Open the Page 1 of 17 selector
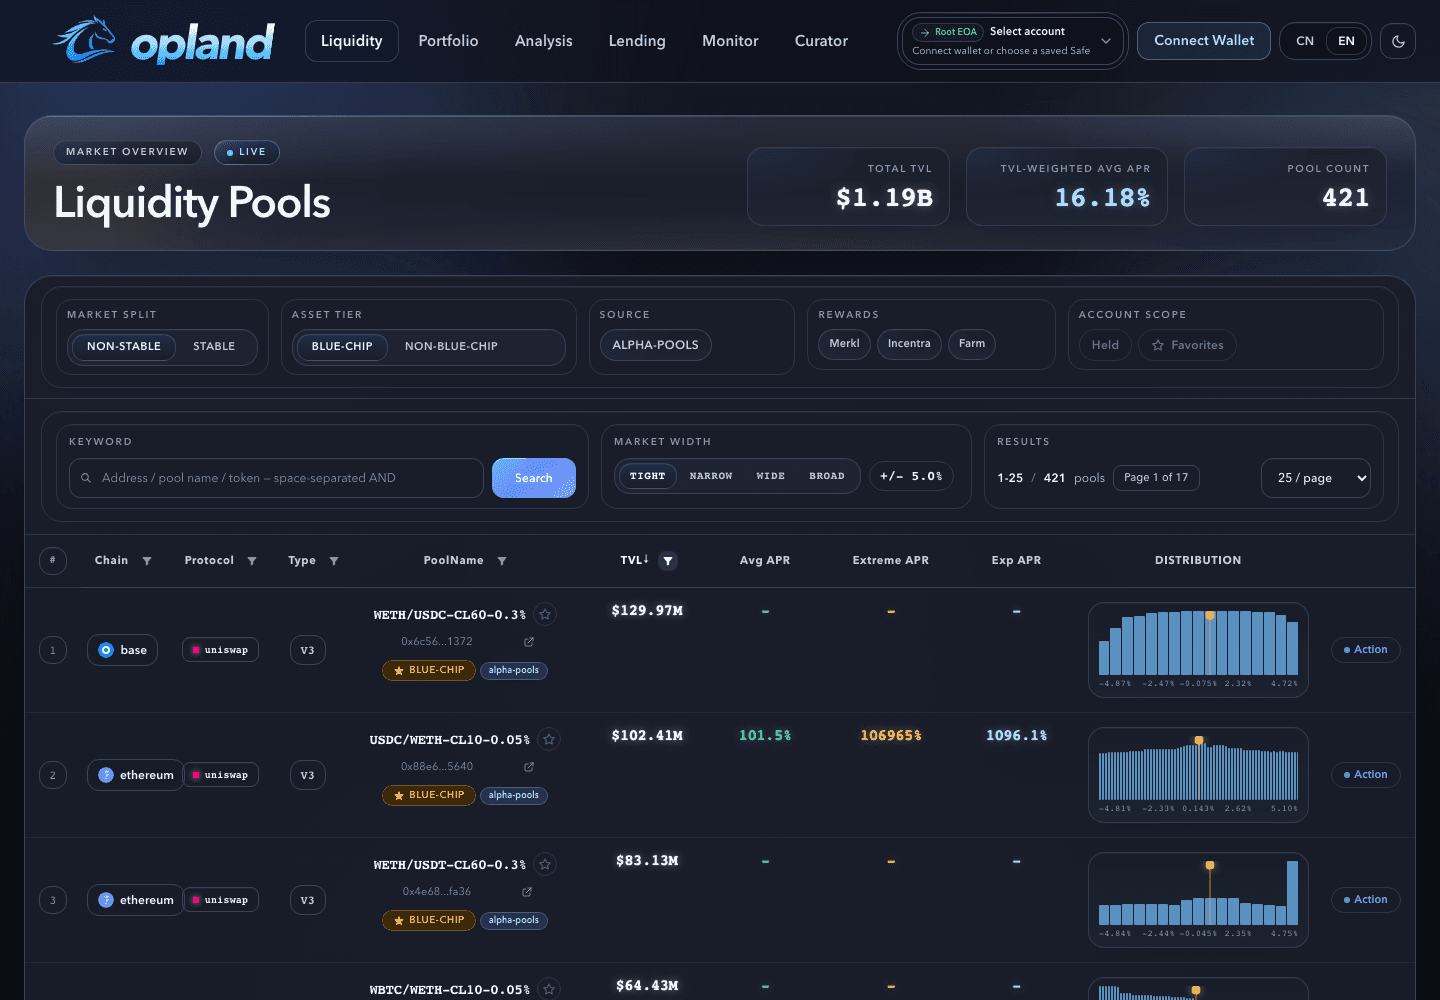Image resolution: width=1440 pixels, height=1000 pixels. [x=1156, y=478]
